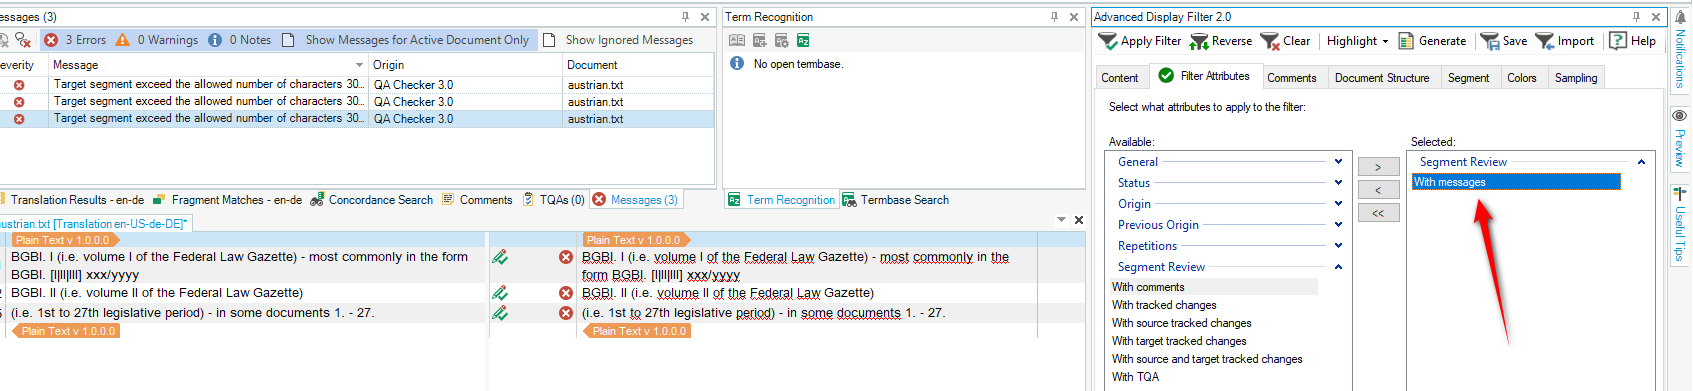Click segment status pencil icon for 'volume II' row
Screen dimensions: 1693x391
point(500,293)
